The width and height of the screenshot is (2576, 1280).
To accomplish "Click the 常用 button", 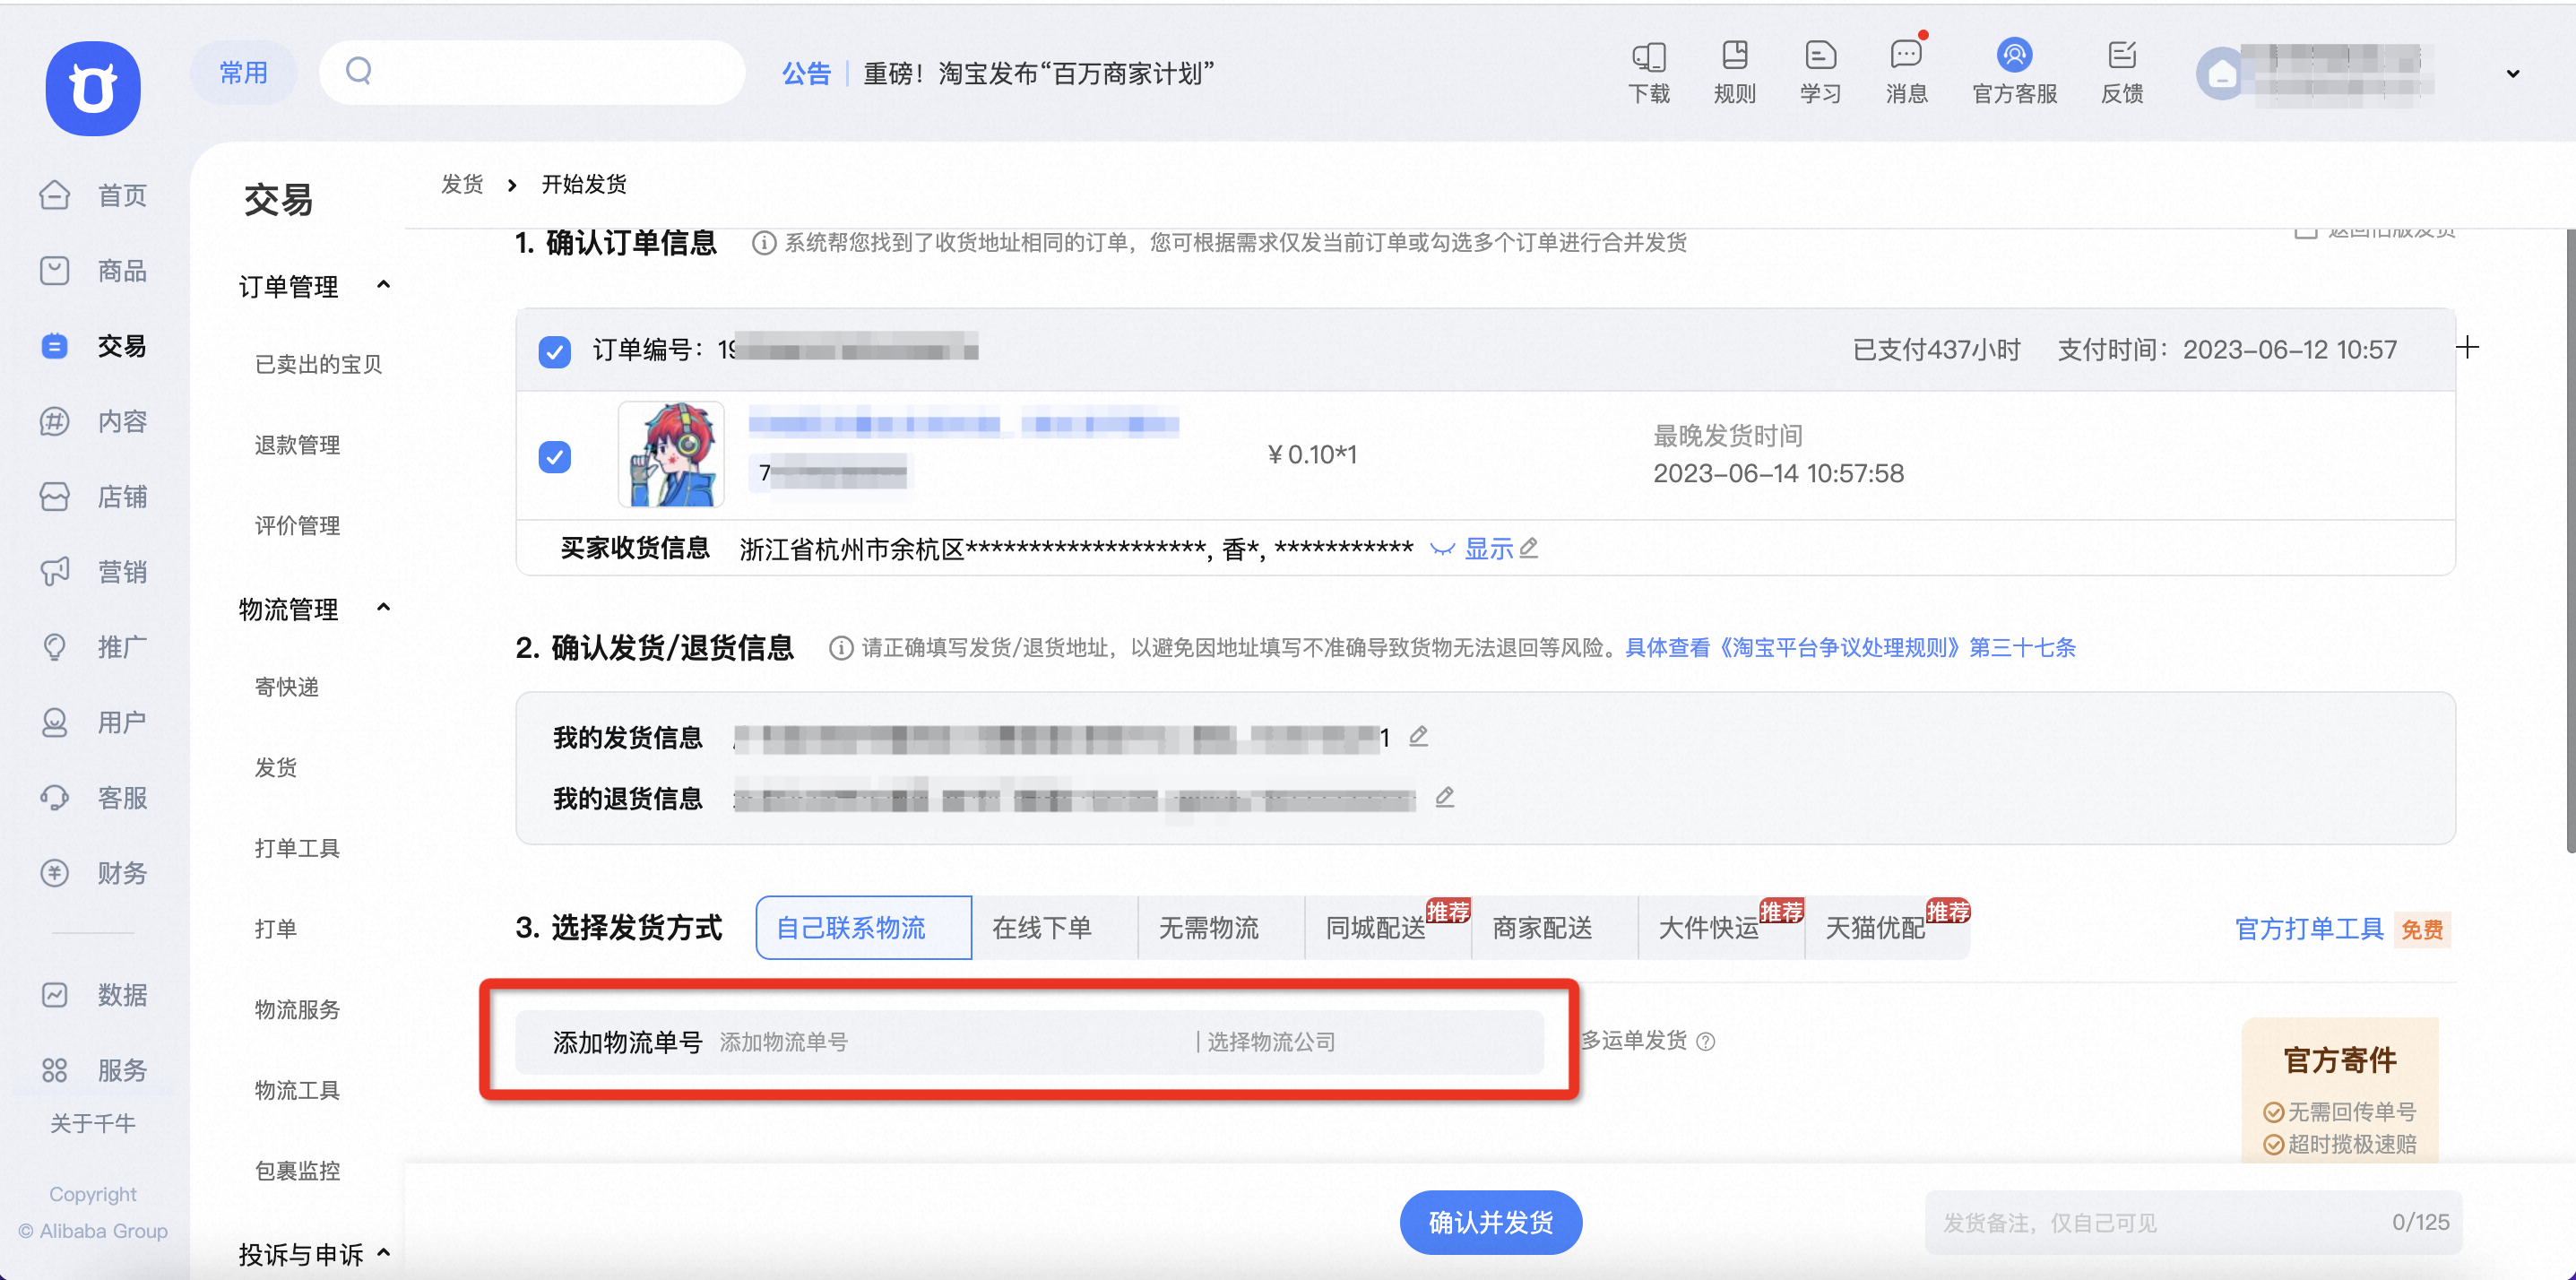I will click(243, 72).
